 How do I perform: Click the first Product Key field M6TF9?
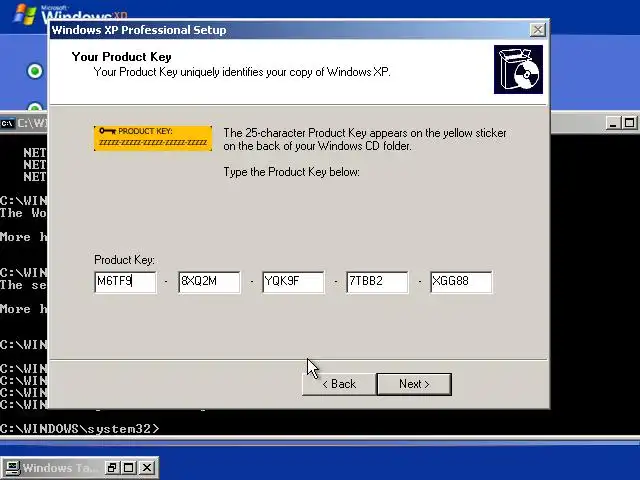click(125, 282)
